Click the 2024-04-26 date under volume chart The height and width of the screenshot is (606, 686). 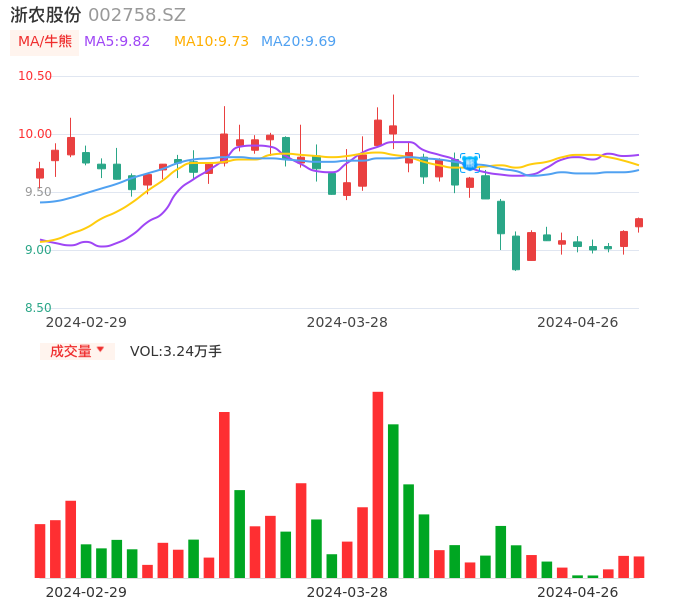pyautogui.click(x=578, y=592)
